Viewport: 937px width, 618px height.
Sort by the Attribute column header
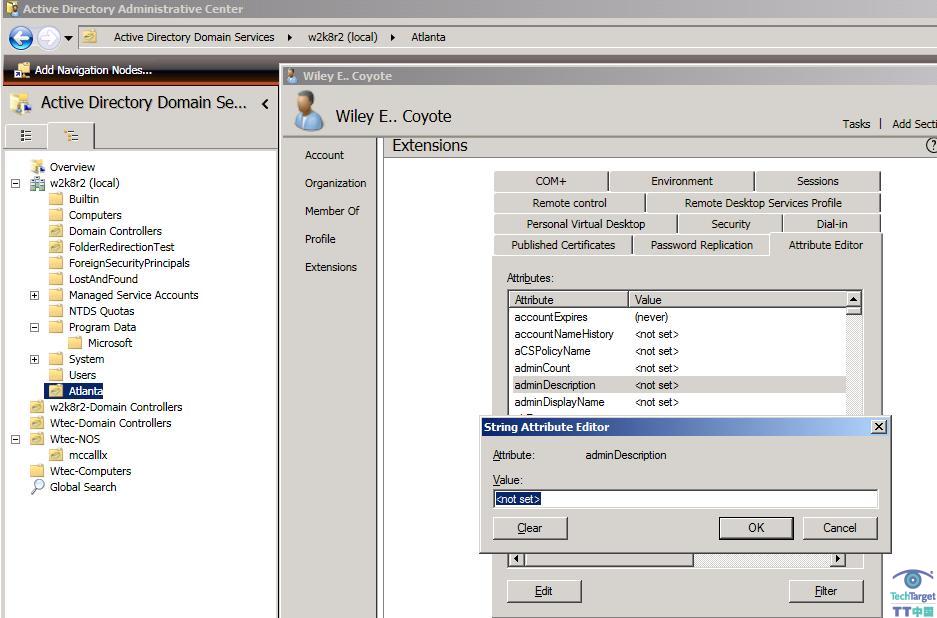tap(568, 299)
